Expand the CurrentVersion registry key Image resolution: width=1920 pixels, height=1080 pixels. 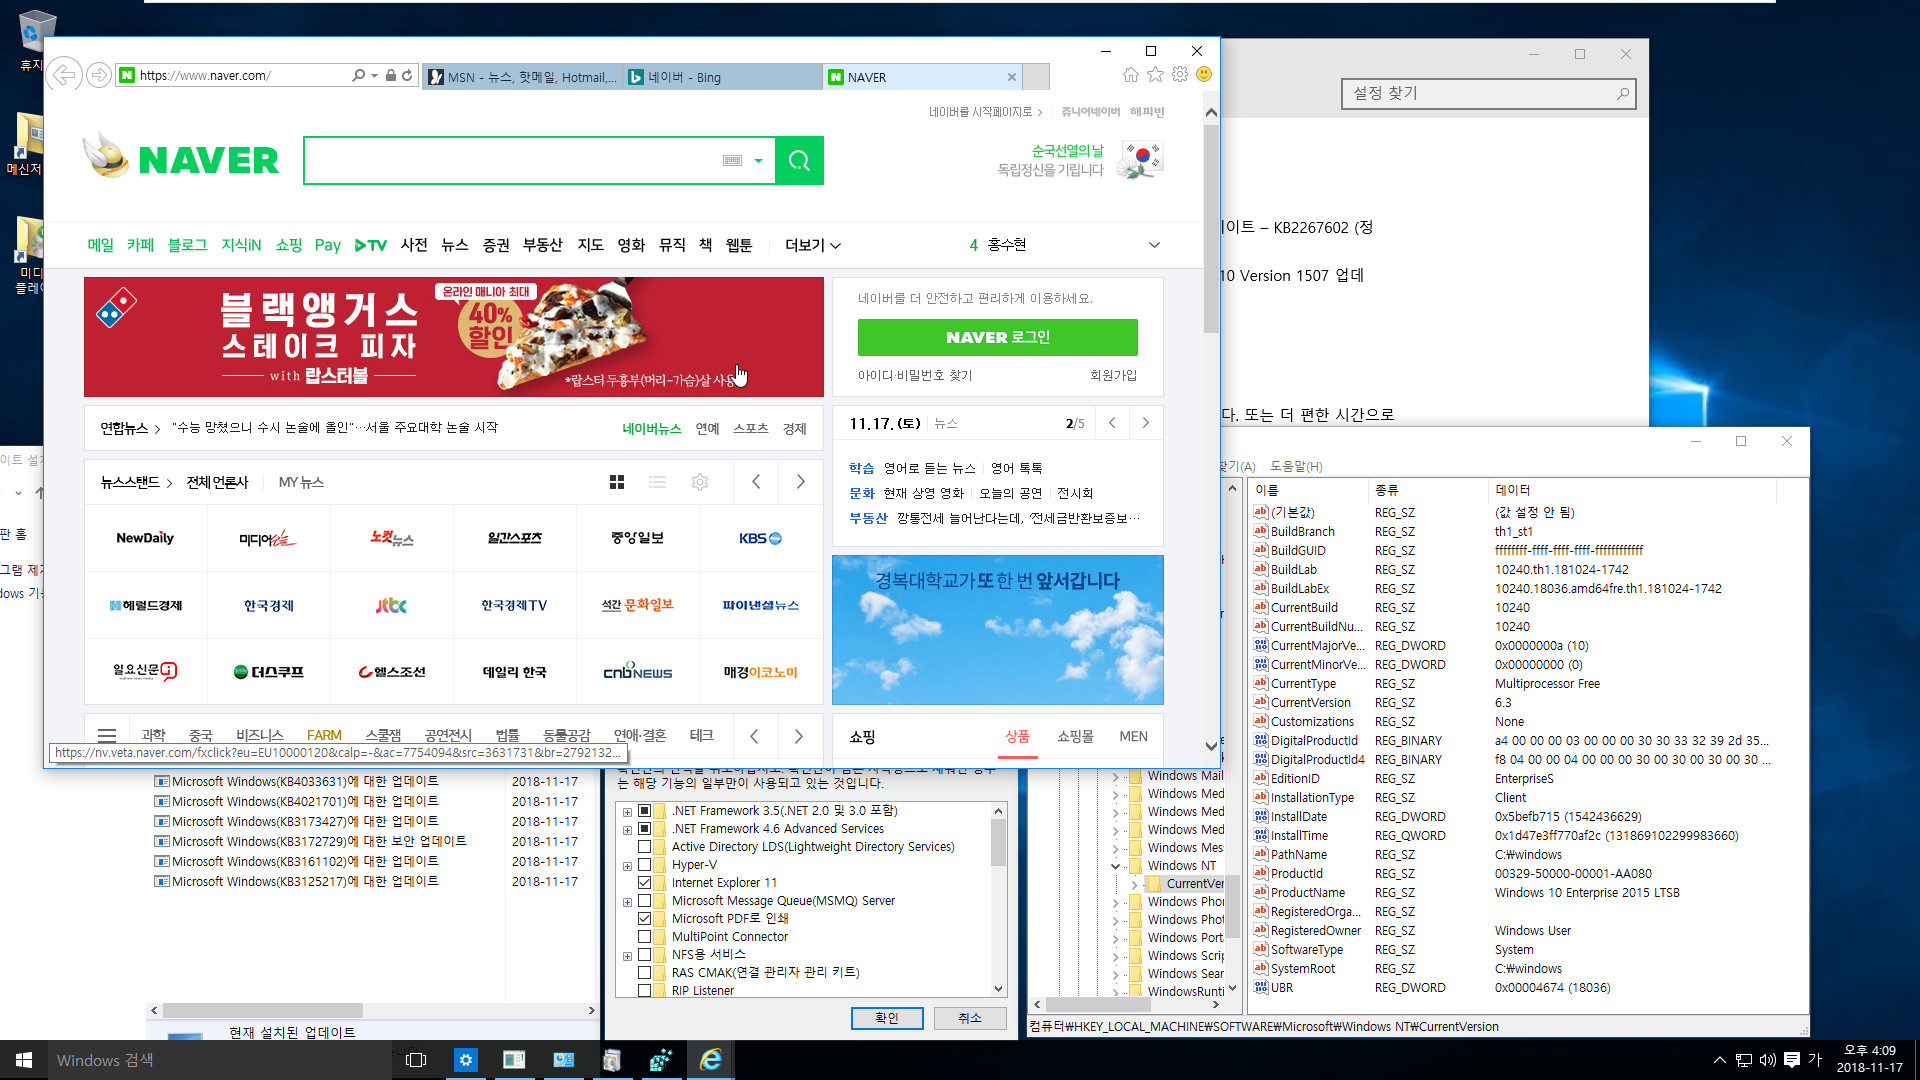pos(1134,884)
